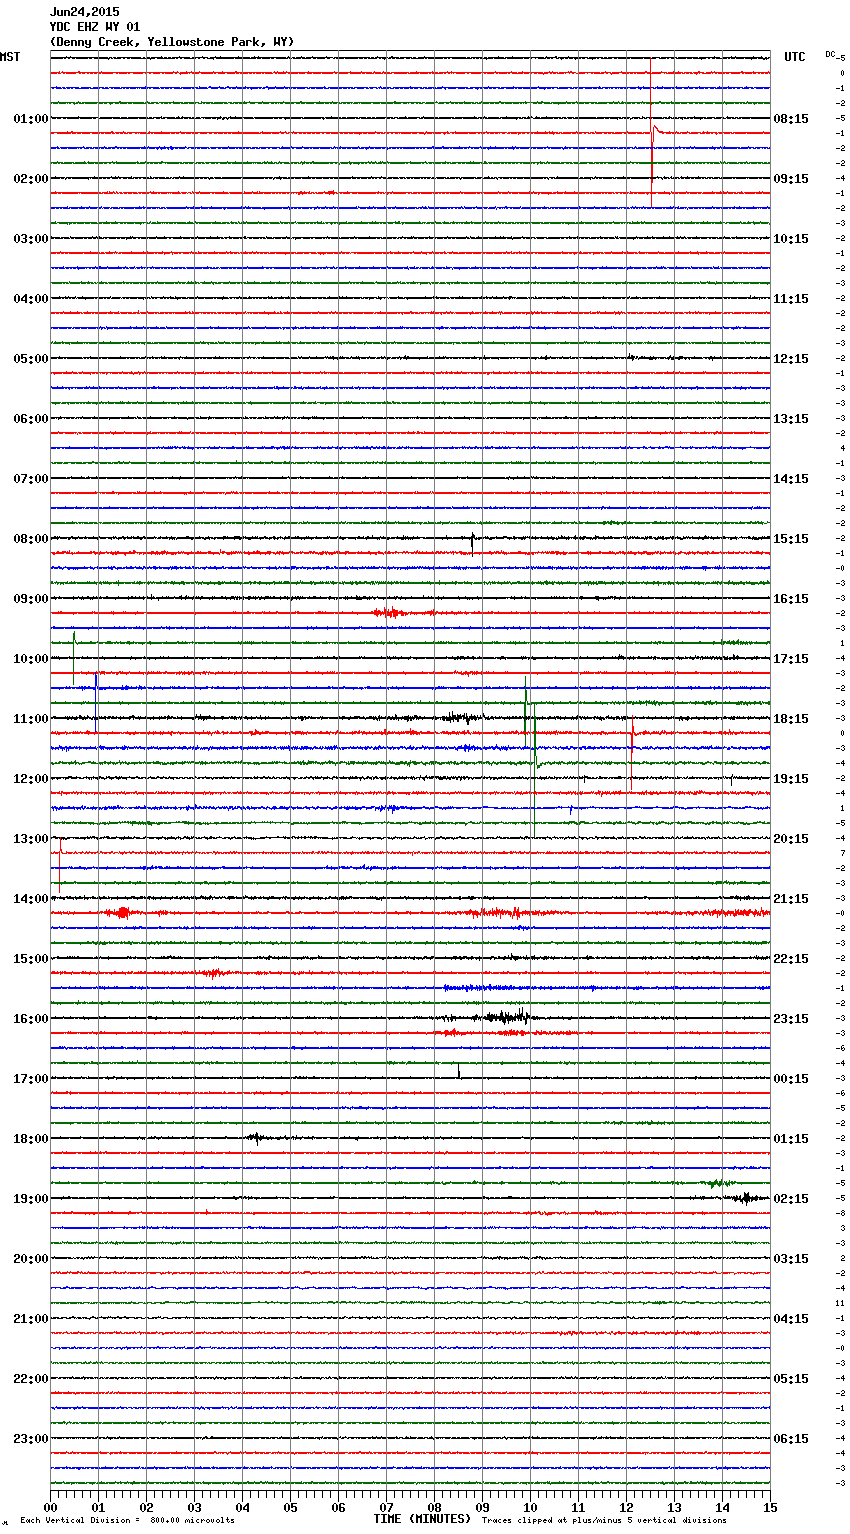Click the 09:15 UTC row label

(x=791, y=178)
